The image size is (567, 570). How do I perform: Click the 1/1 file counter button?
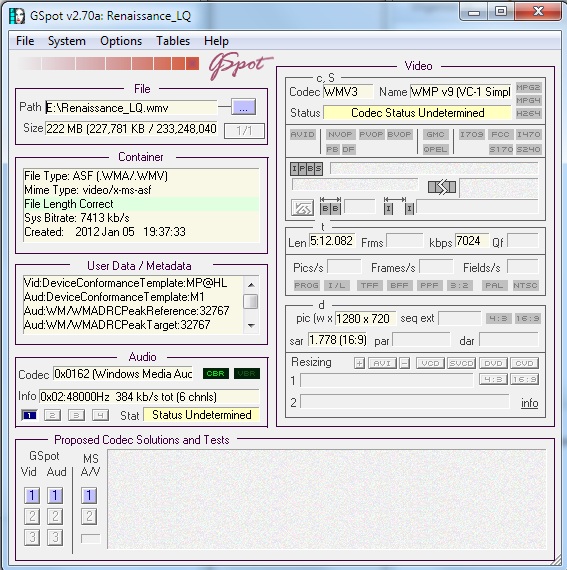click(244, 131)
